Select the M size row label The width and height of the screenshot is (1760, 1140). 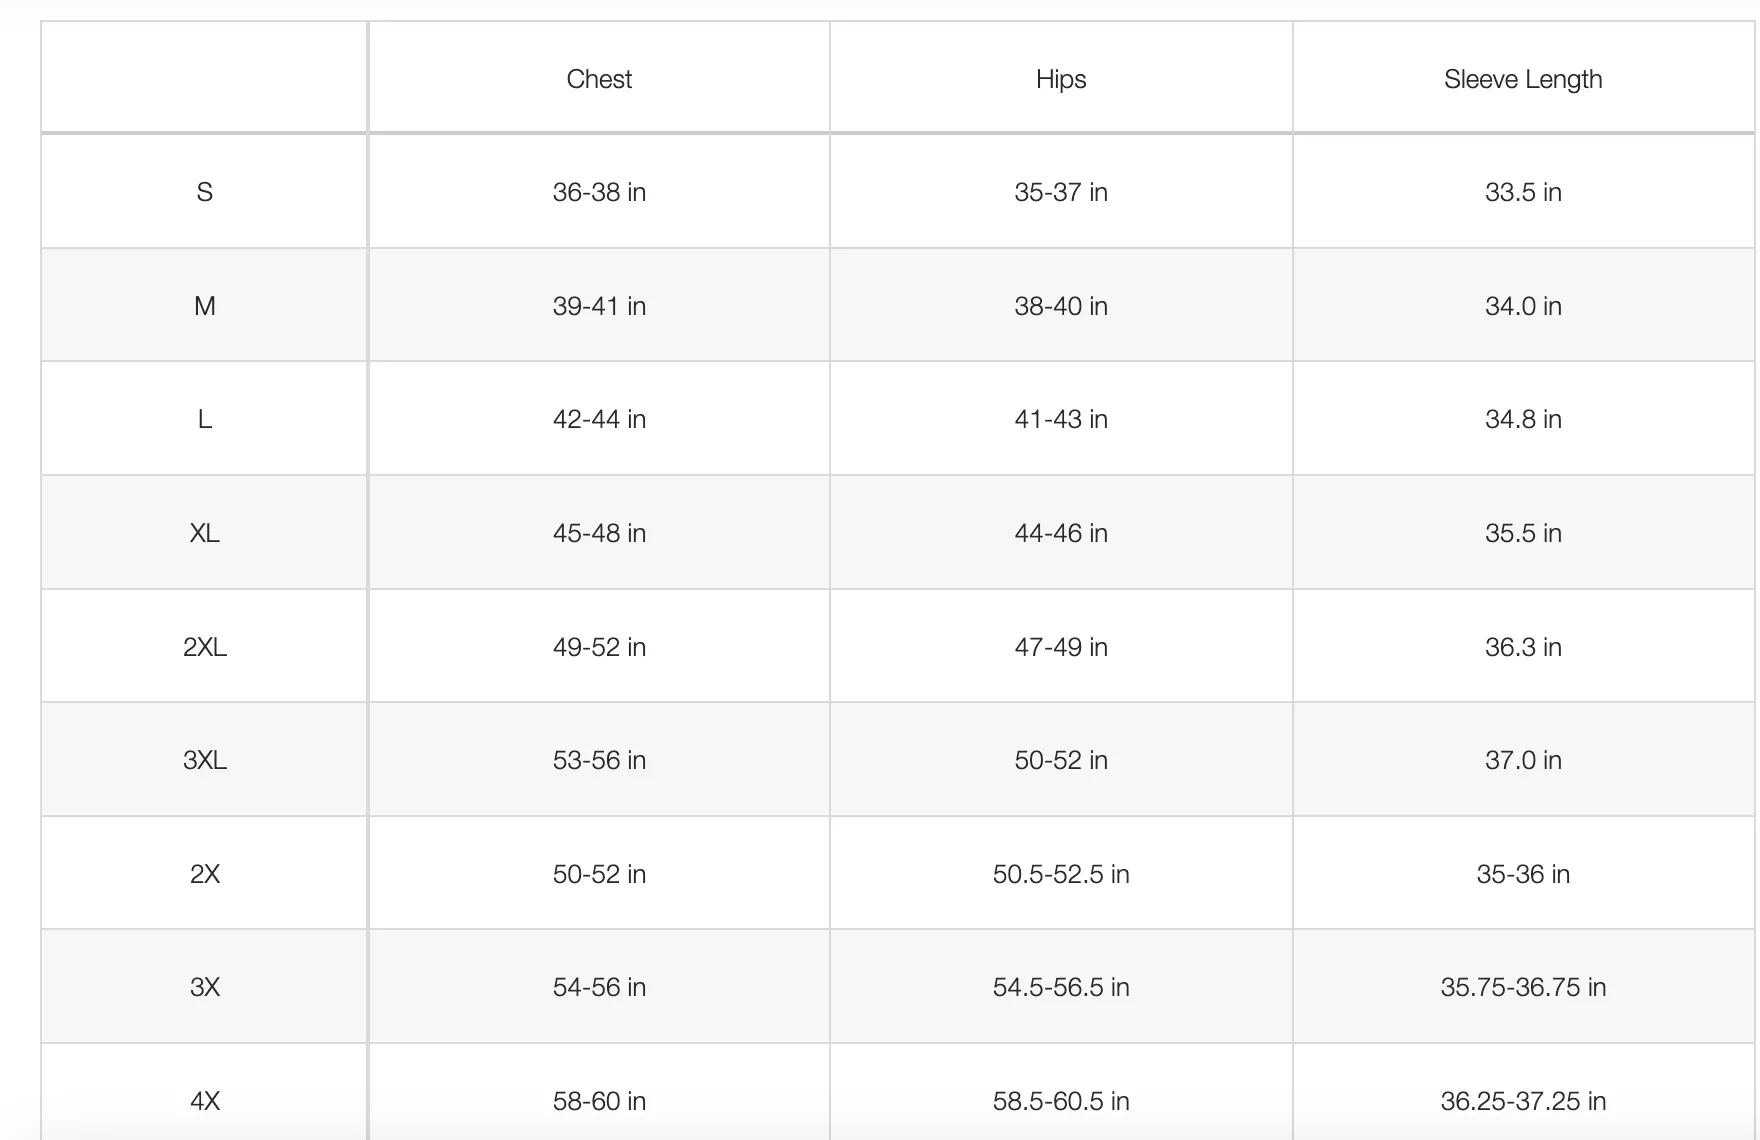tap(205, 306)
